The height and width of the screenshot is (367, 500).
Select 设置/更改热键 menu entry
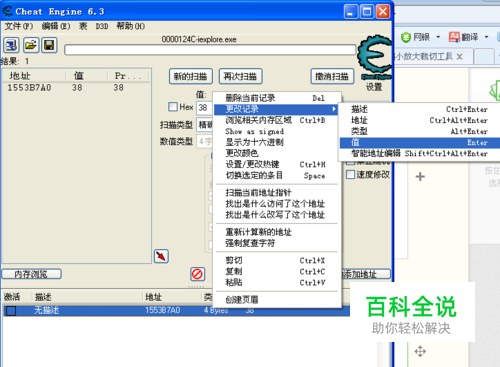pos(276,164)
